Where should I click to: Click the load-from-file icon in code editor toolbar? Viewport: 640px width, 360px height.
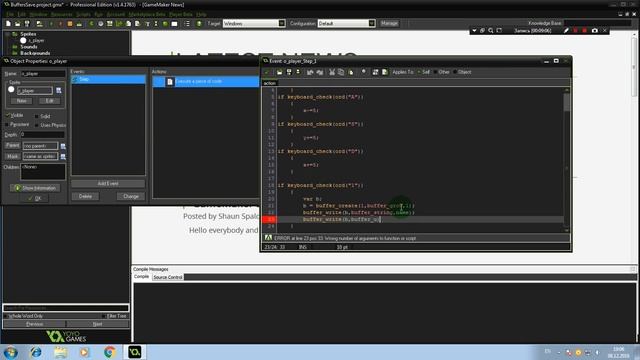[280, 72]
